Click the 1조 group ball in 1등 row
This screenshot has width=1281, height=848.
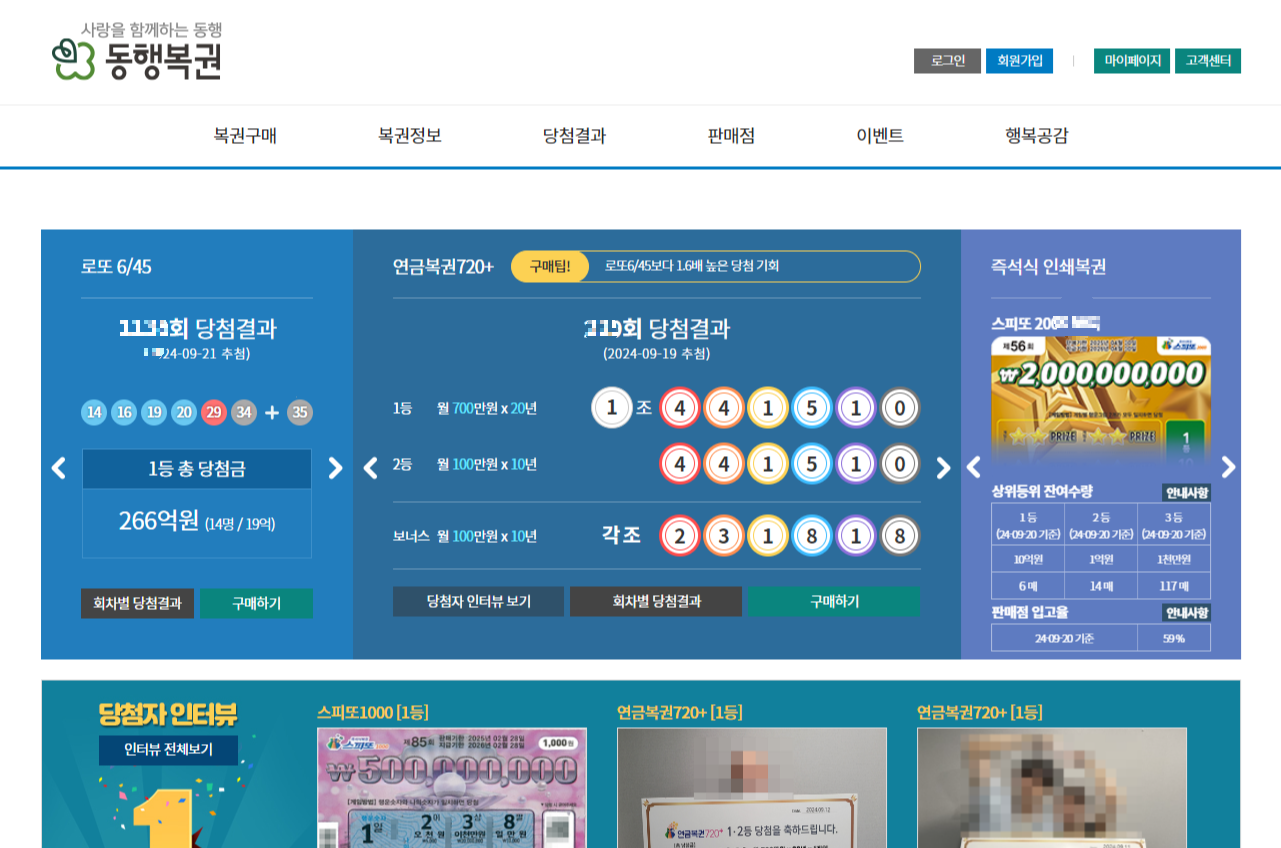click(x=612, y=408)
